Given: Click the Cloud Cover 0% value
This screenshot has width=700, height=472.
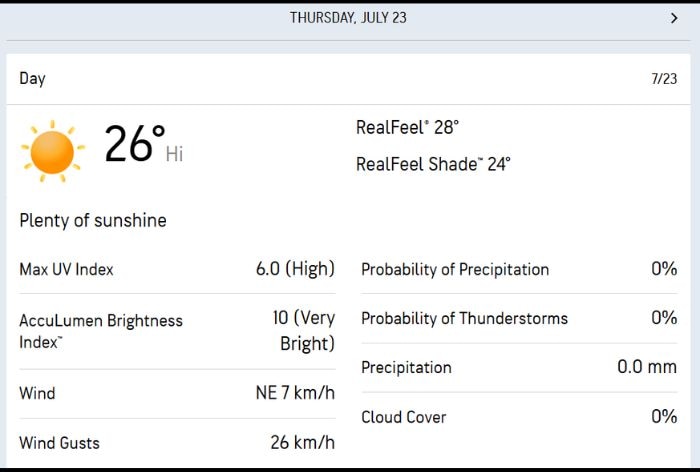Looking at the screenshot, I should [x=664, y=417].
